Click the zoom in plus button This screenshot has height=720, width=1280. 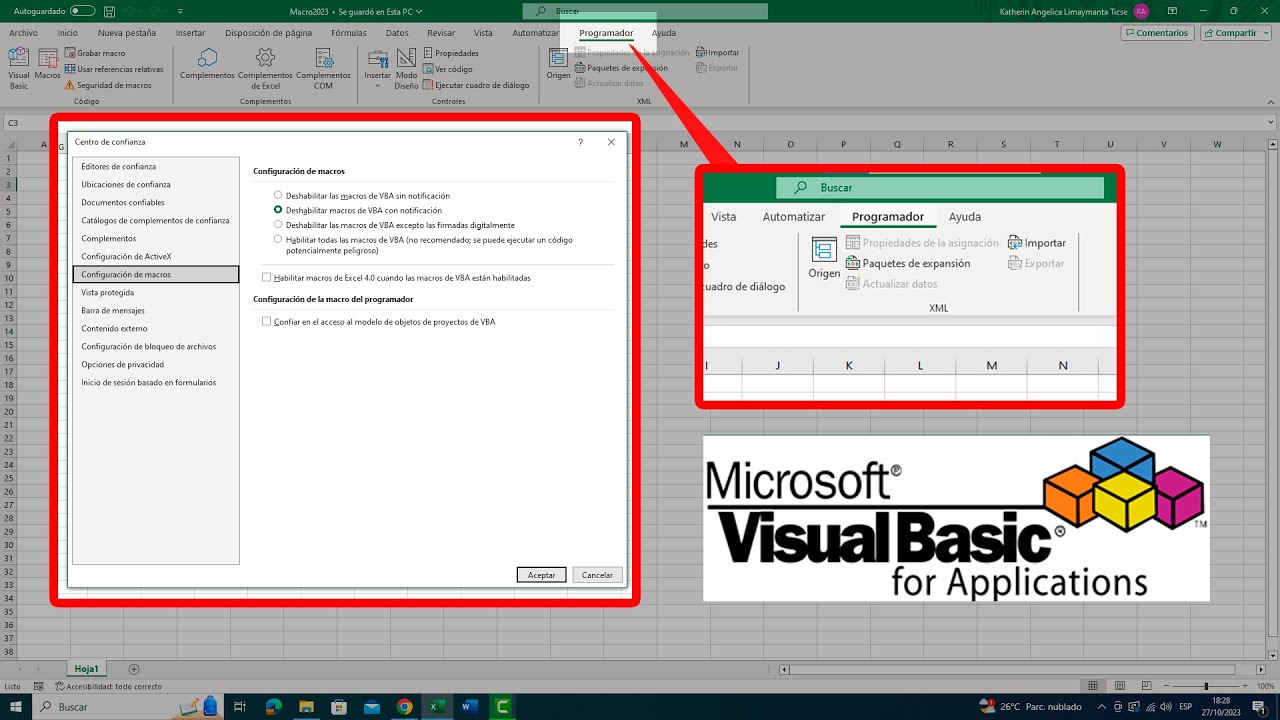(x=1246, y=686)
